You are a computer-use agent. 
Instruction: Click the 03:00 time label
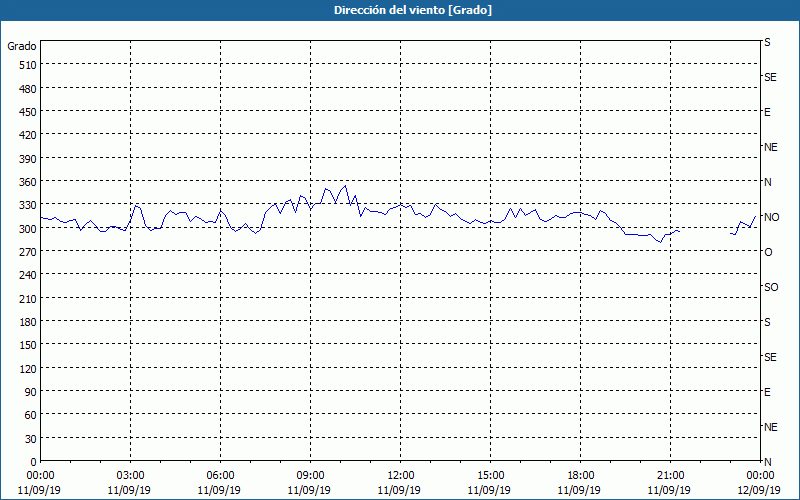pos(131,476)
